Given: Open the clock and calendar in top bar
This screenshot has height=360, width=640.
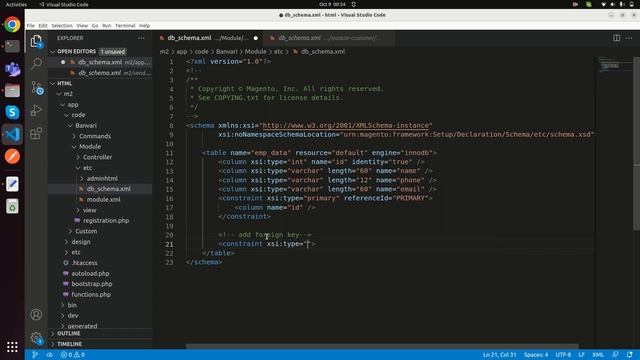Looking at the screenshot, I should point(332,4).
